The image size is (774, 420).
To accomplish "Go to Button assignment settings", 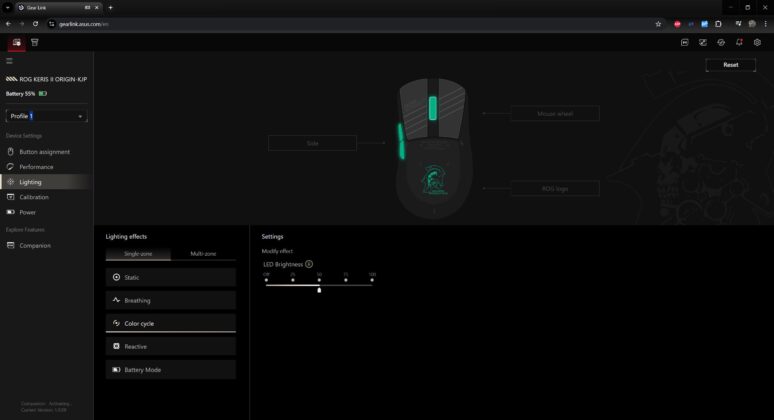I will click(x=46, y=152).
